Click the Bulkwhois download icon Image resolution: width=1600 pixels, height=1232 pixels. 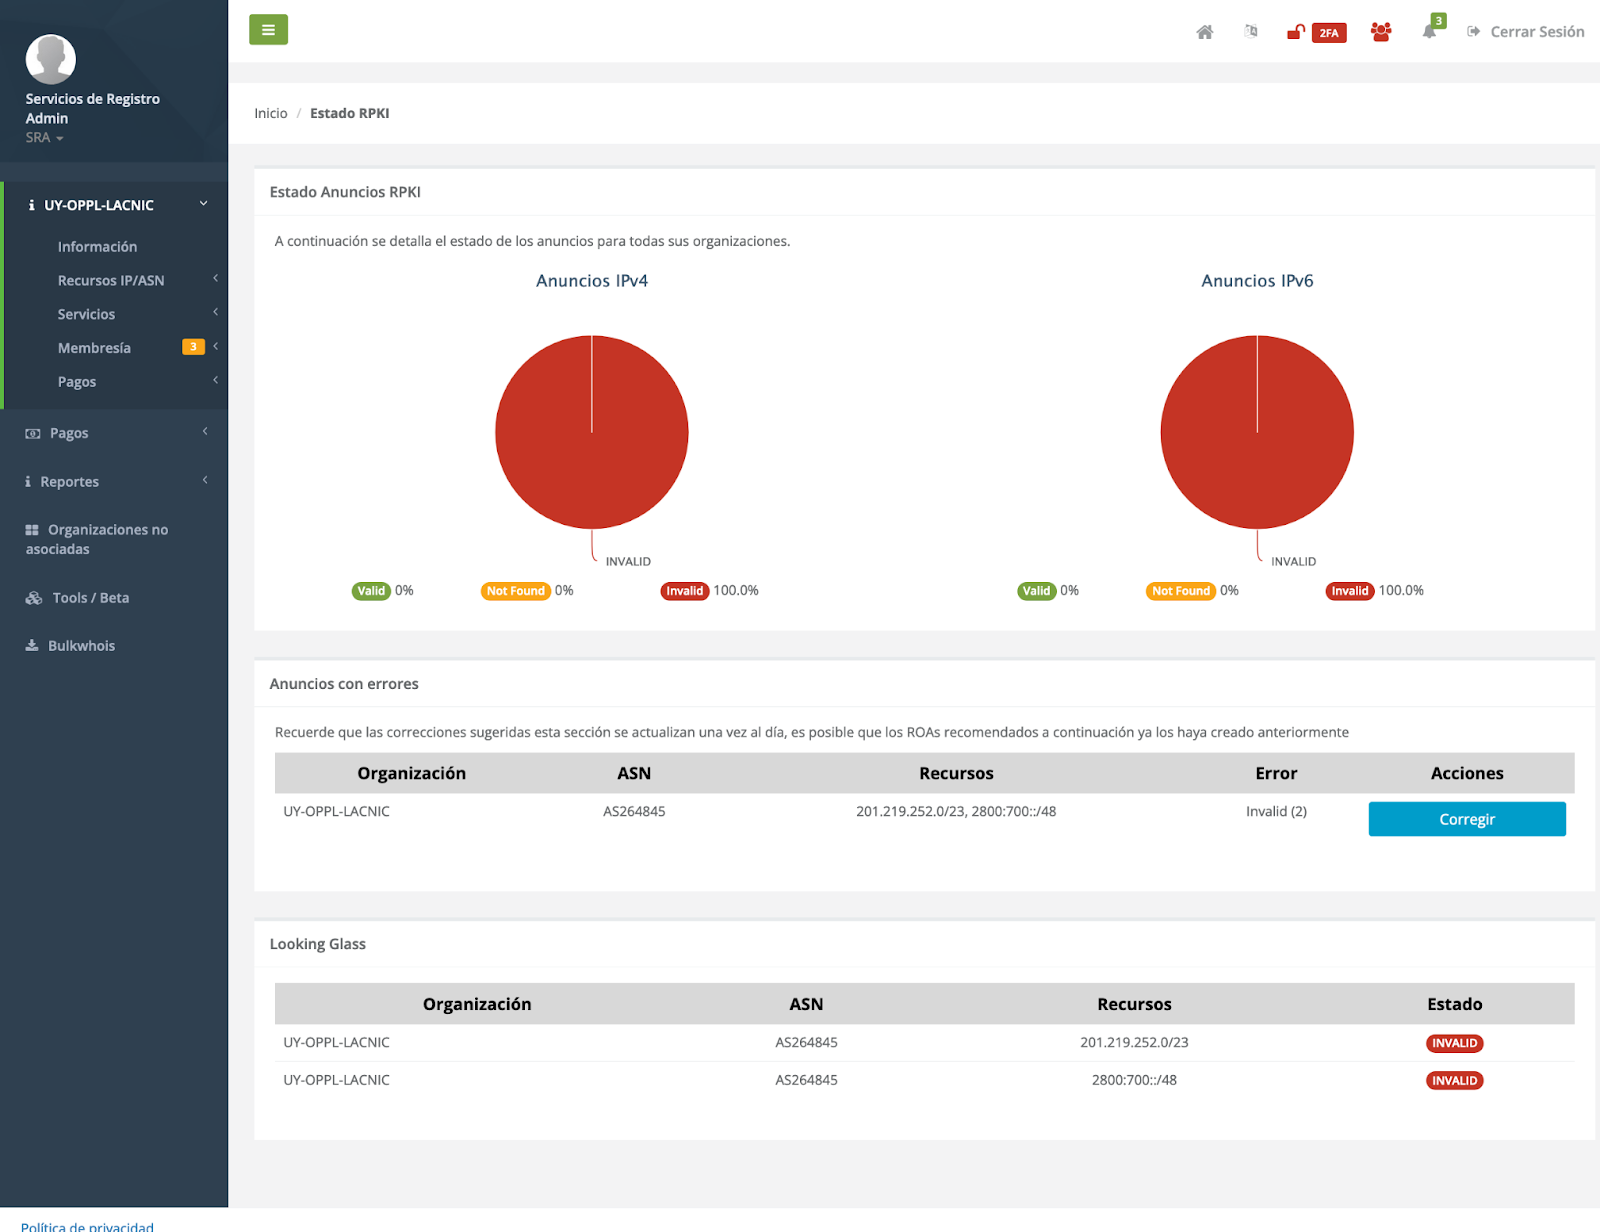pos(32,646)
